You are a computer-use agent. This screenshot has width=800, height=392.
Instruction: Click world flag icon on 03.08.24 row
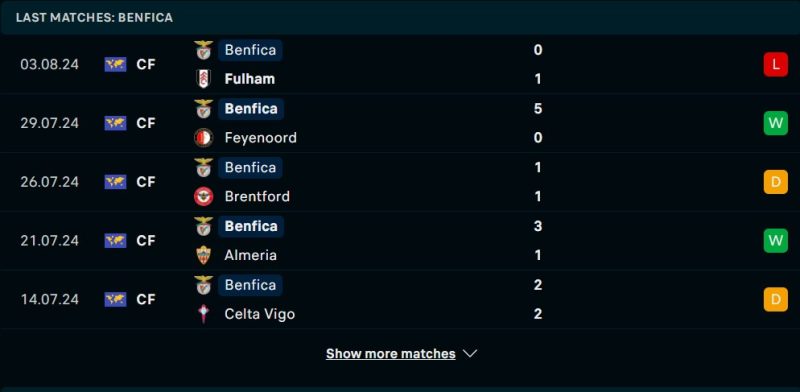coord(115,64)
